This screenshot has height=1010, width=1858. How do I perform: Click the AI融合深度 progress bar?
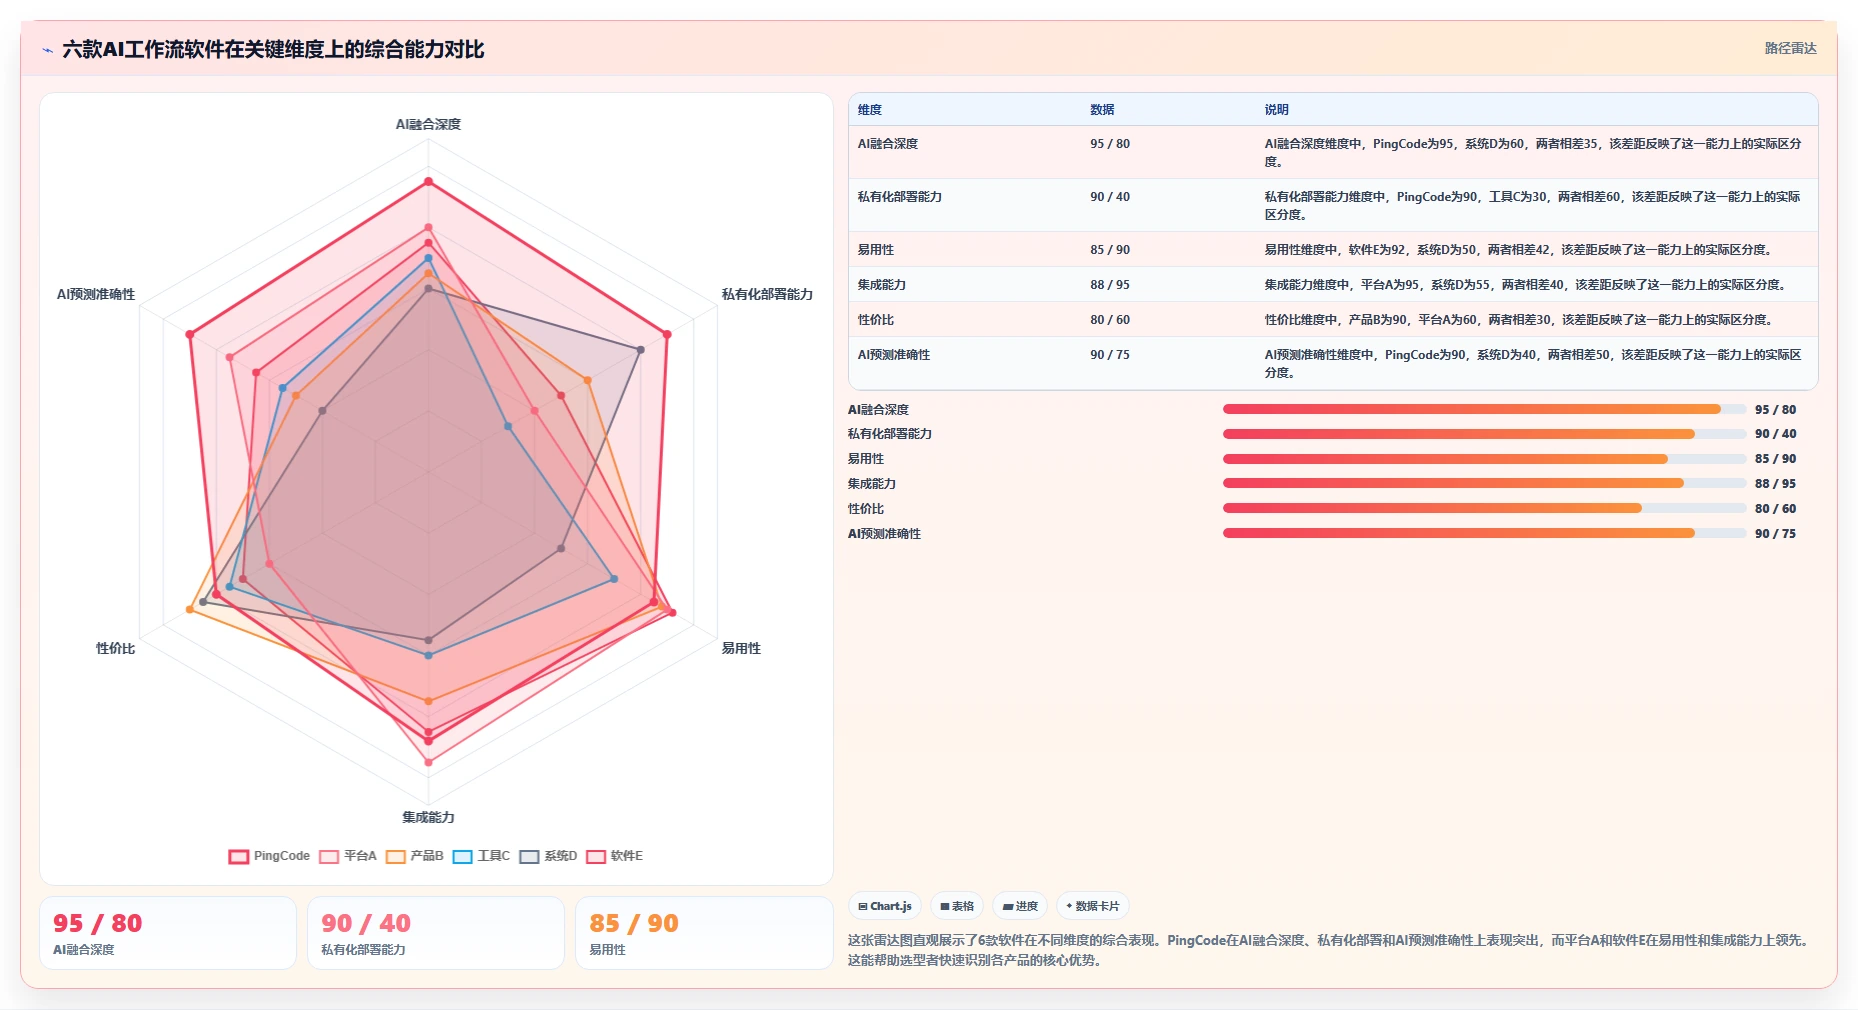[1484, 409]
